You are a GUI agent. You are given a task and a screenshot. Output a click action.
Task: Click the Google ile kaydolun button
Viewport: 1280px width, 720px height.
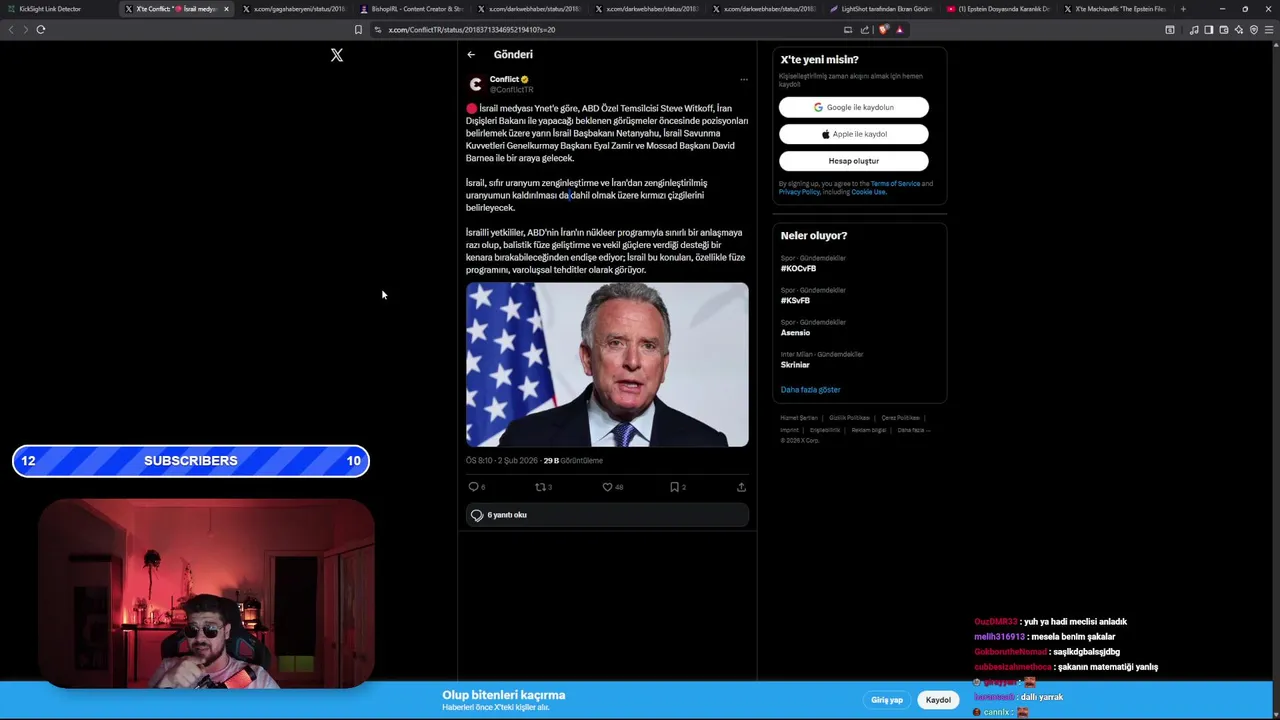click(854, 107)
